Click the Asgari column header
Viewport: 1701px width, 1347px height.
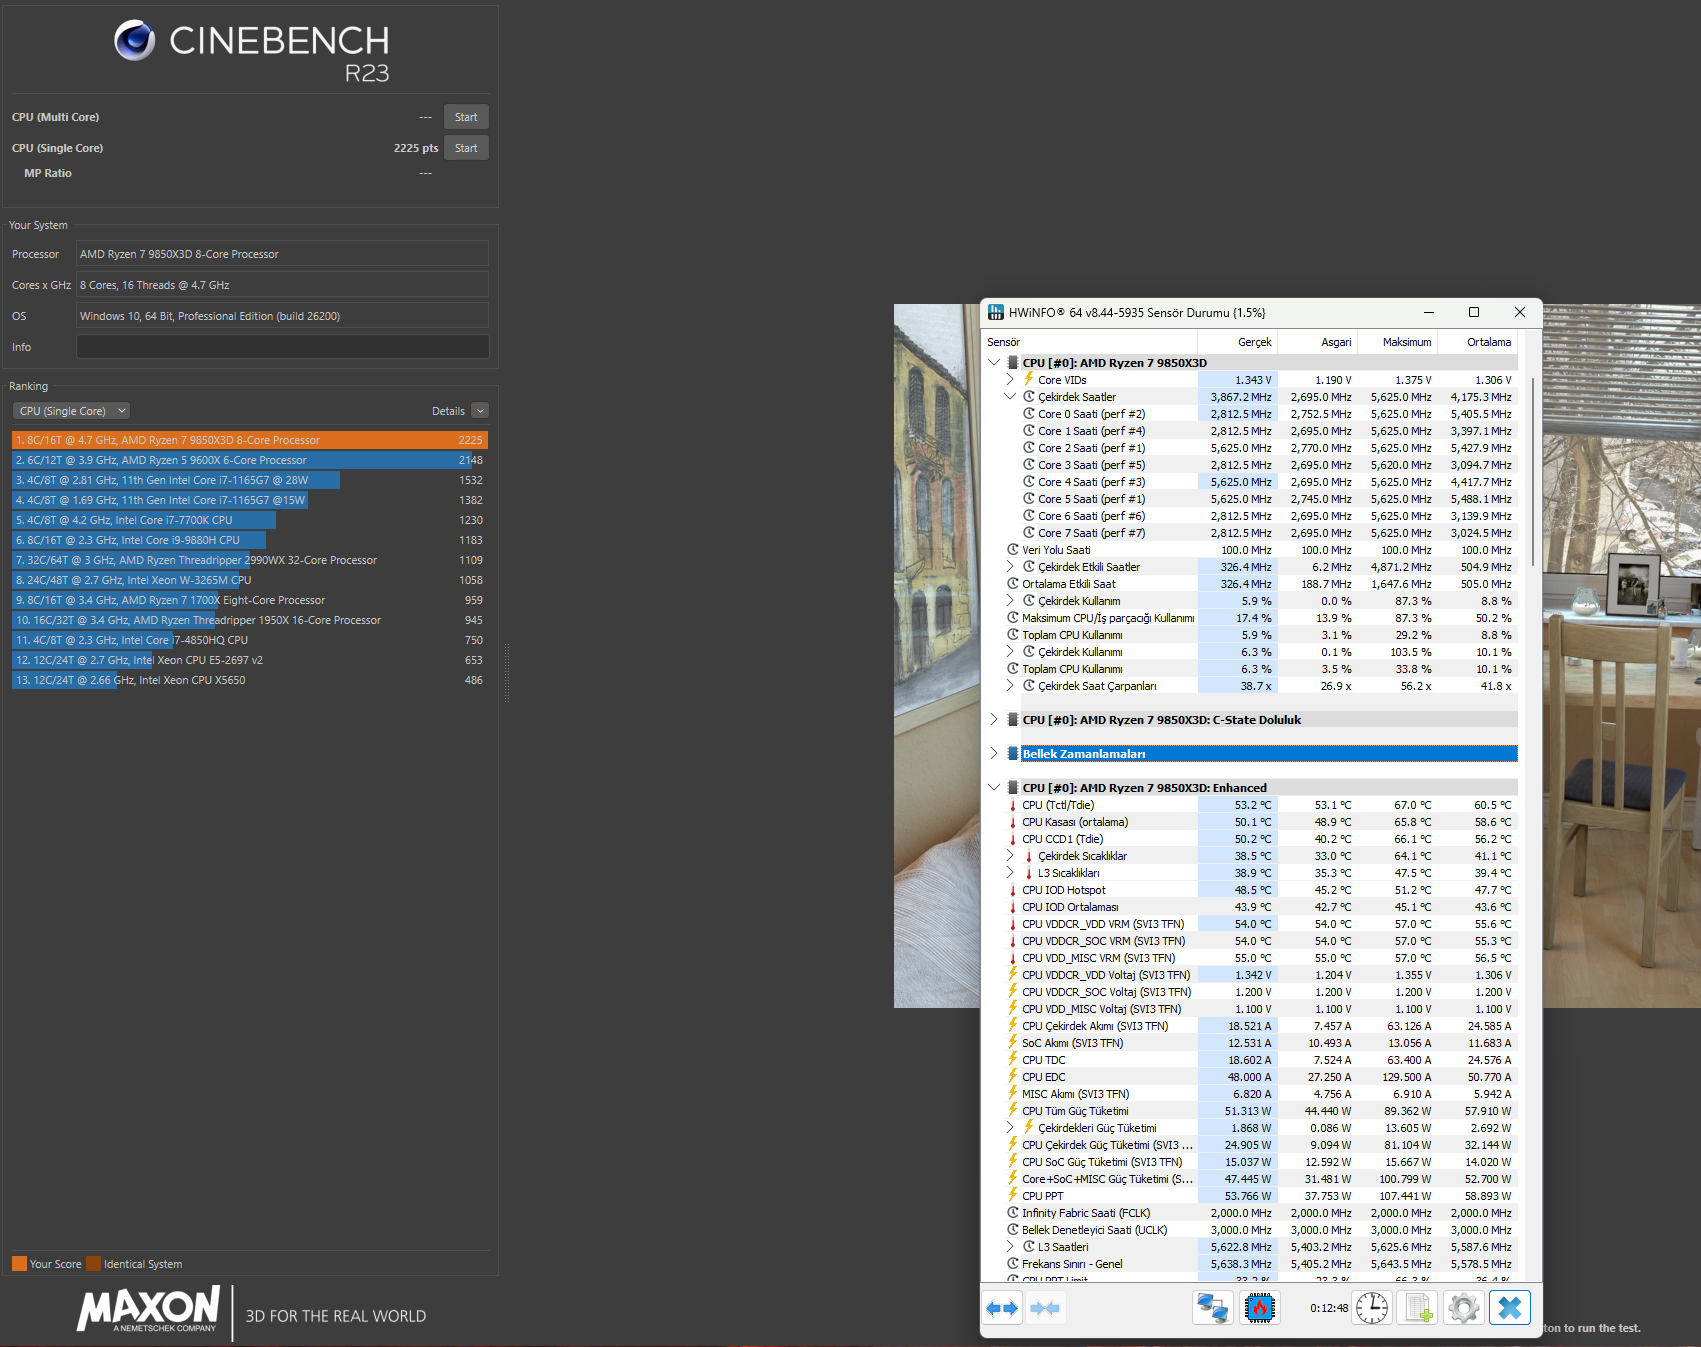point(1336,342)
